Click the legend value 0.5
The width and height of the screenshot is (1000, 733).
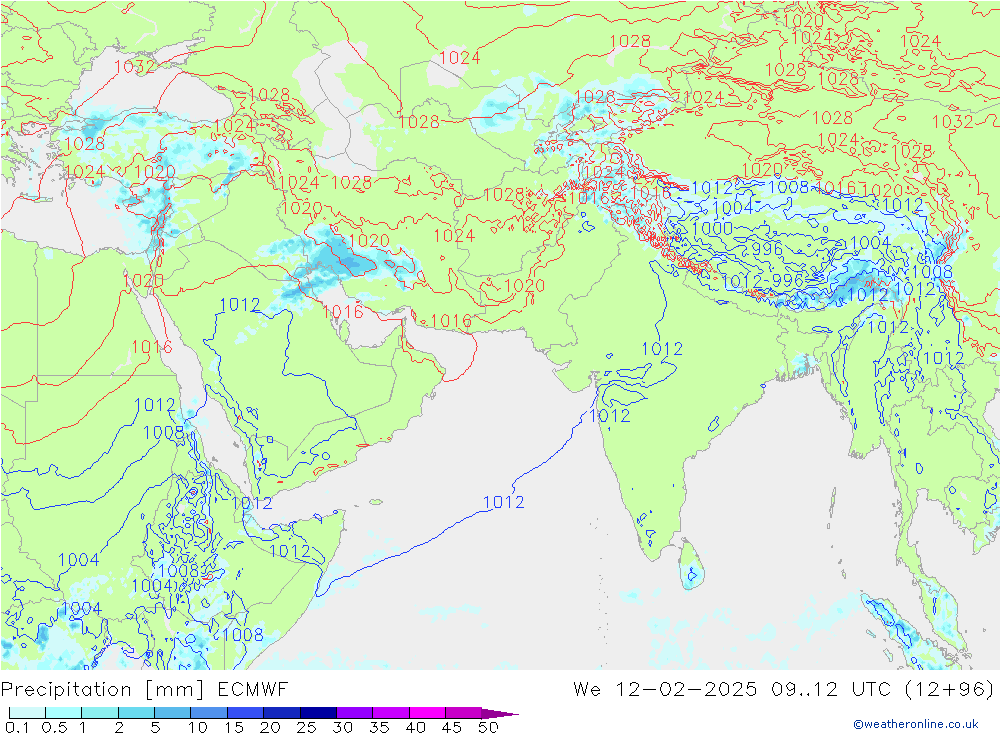click(x=54, y=727)
